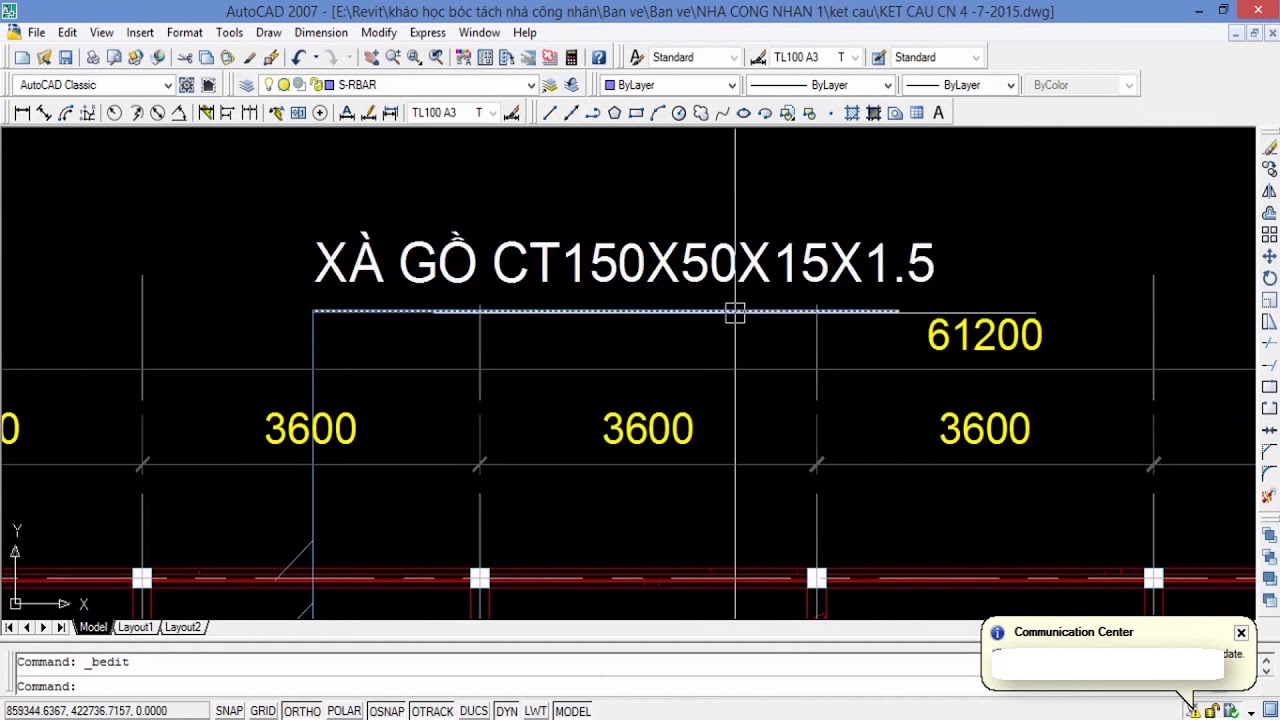Viewport: 1280px width, 720px height.
Task: Select the Rotate tool in Modify toolbar
Action: (1269, 278)
